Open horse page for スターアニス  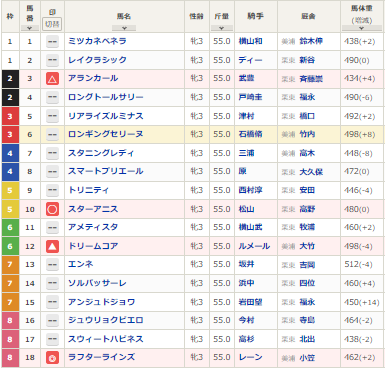pos(93,209)
